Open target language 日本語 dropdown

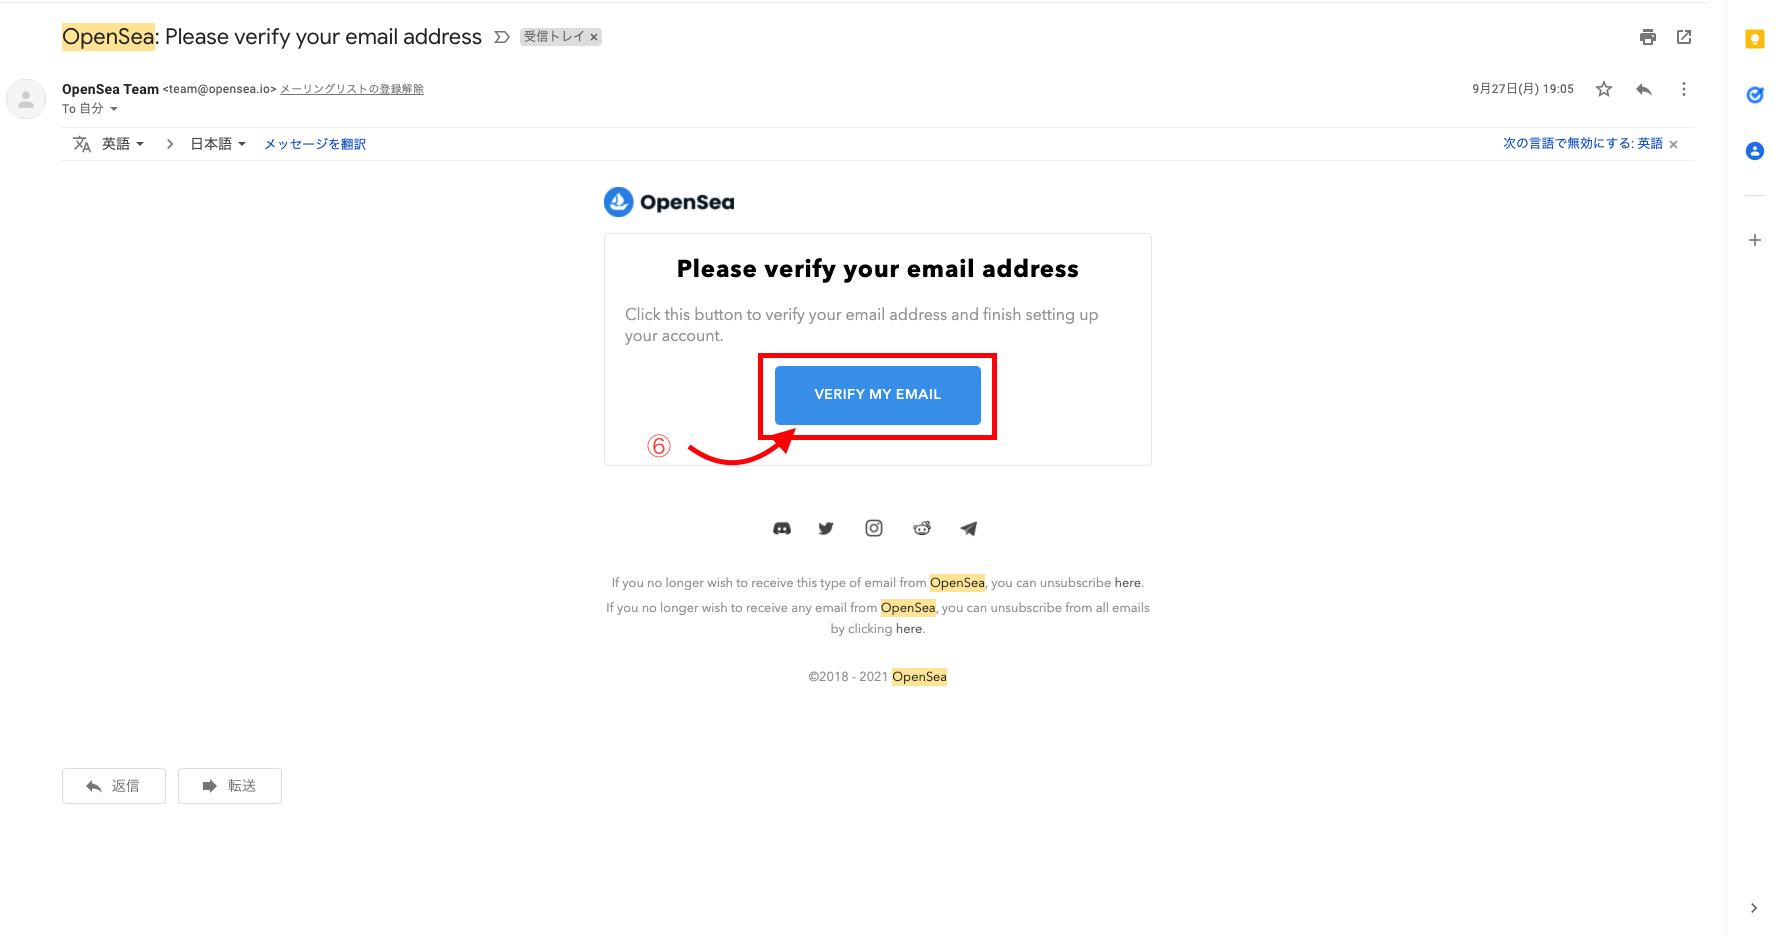[x=218, y=144]
